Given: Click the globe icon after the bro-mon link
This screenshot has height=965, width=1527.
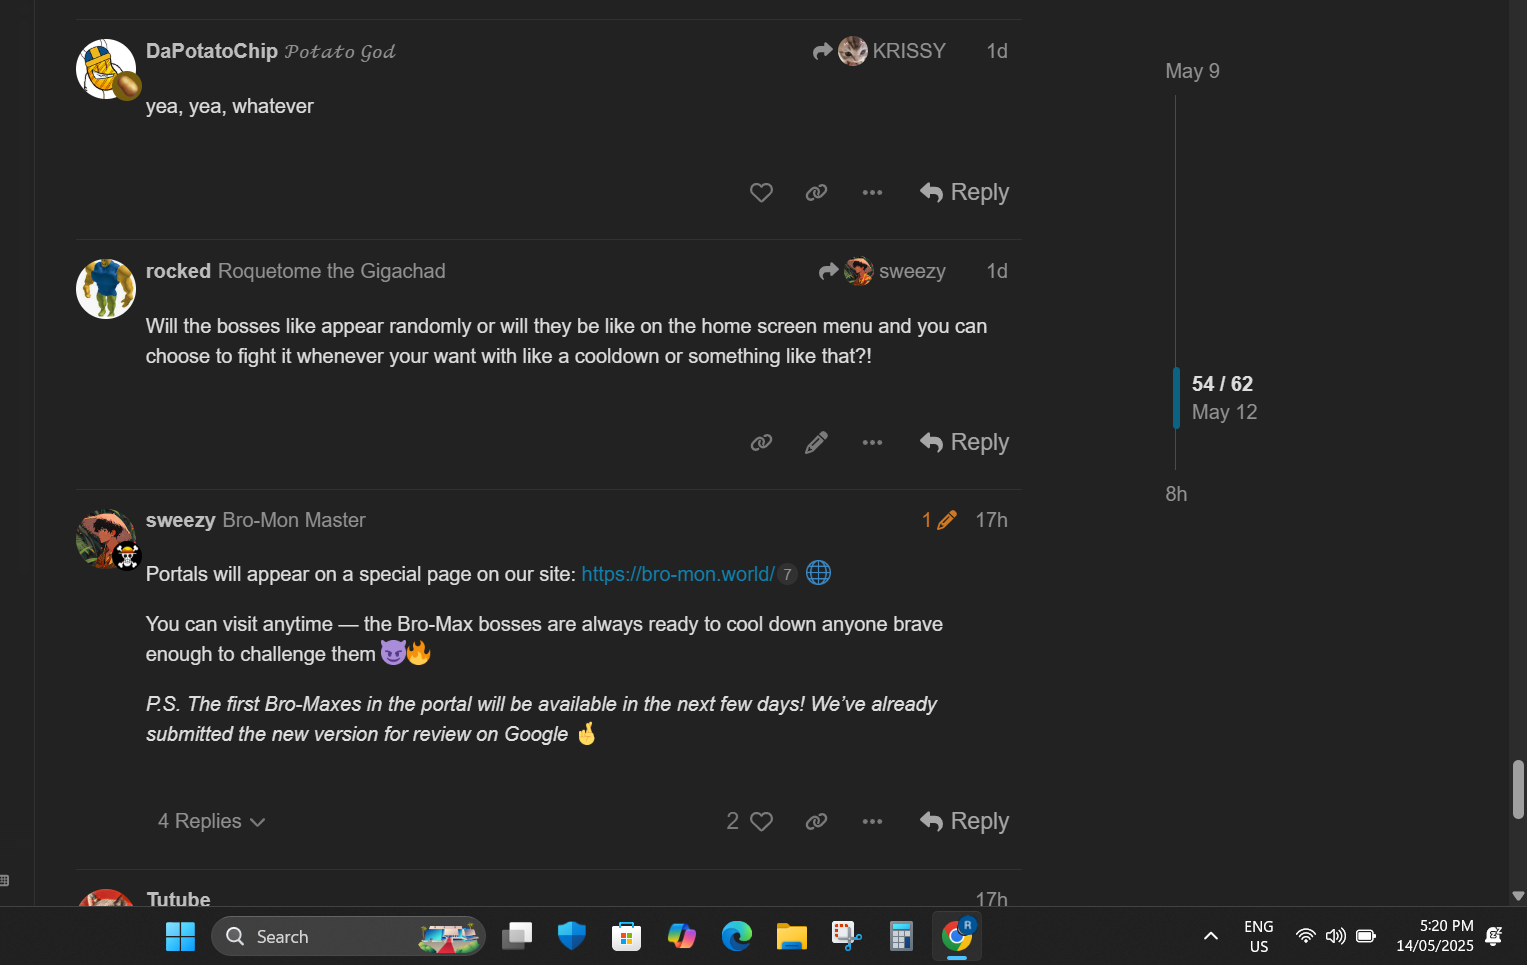Looking at the screenshot, I should click(x=818, y=573).
